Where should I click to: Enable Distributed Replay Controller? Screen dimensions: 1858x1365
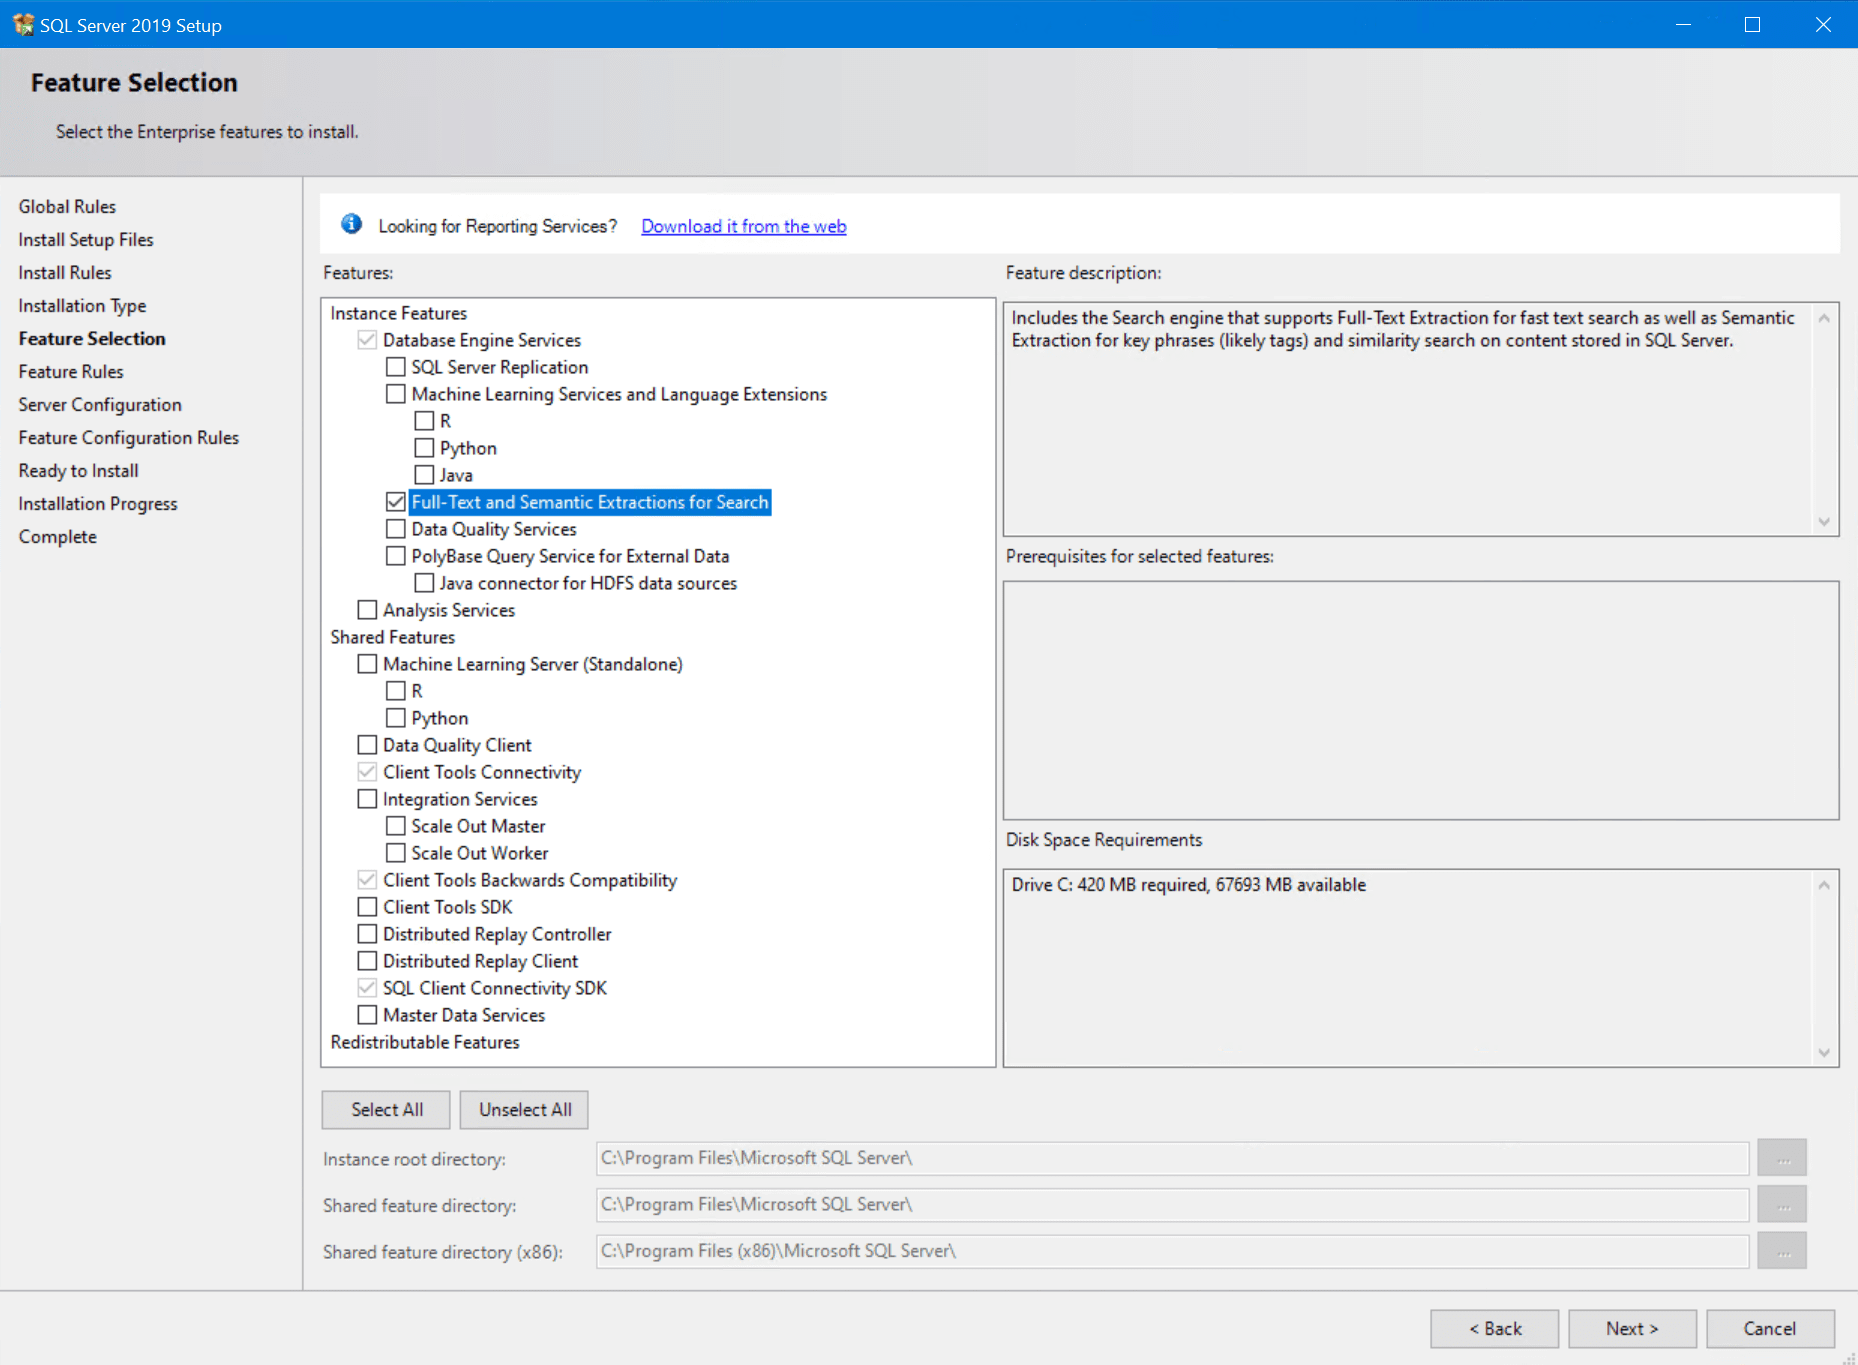(x=367, y=933)
